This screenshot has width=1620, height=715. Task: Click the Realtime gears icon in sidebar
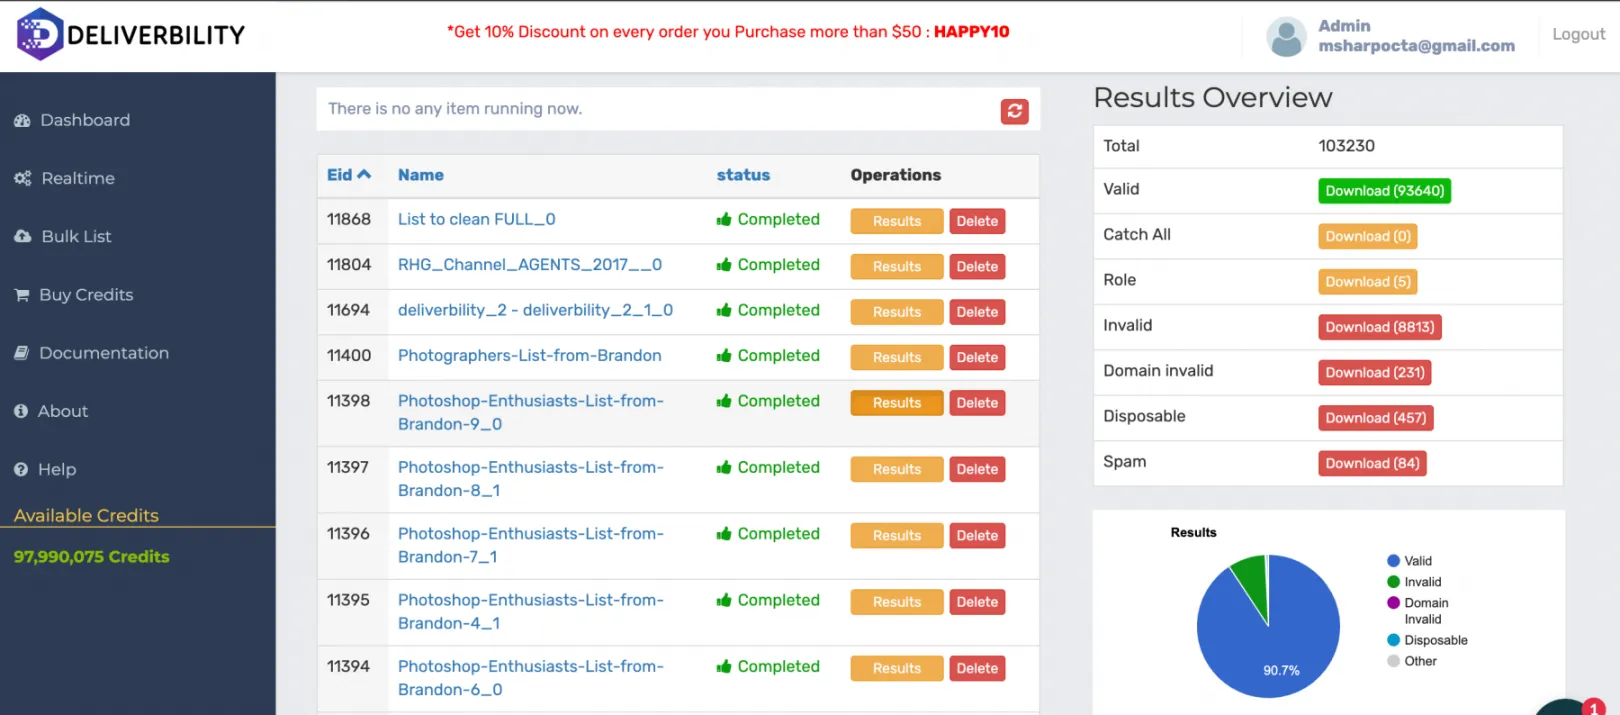point(22,179)
